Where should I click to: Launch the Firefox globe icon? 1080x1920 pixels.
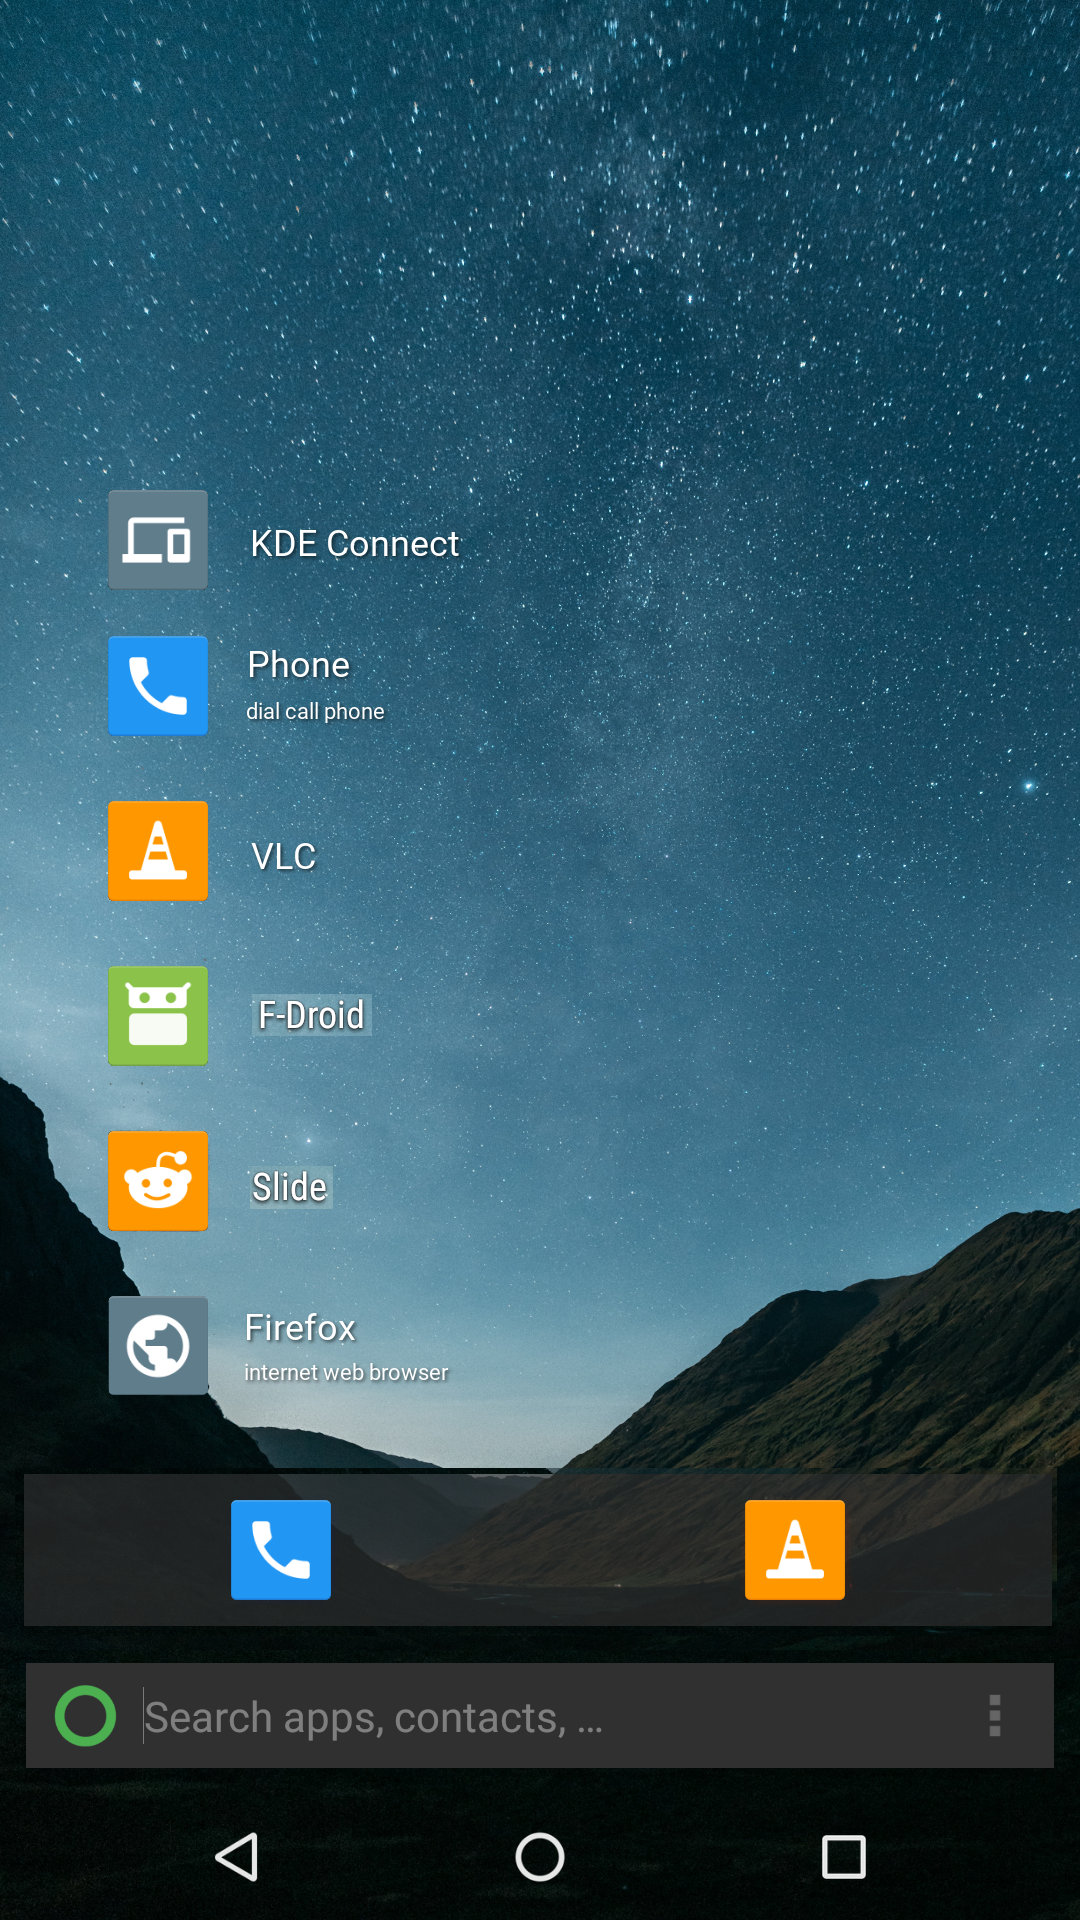coord(158,1346)
